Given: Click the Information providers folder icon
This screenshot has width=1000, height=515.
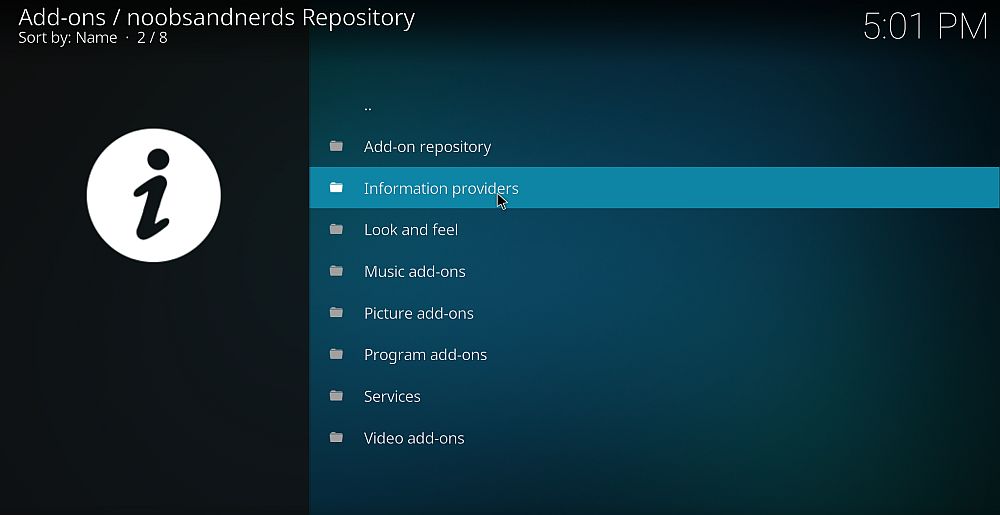Looking at the screenshot, I should pyautogui.click(x=336, y=188).
